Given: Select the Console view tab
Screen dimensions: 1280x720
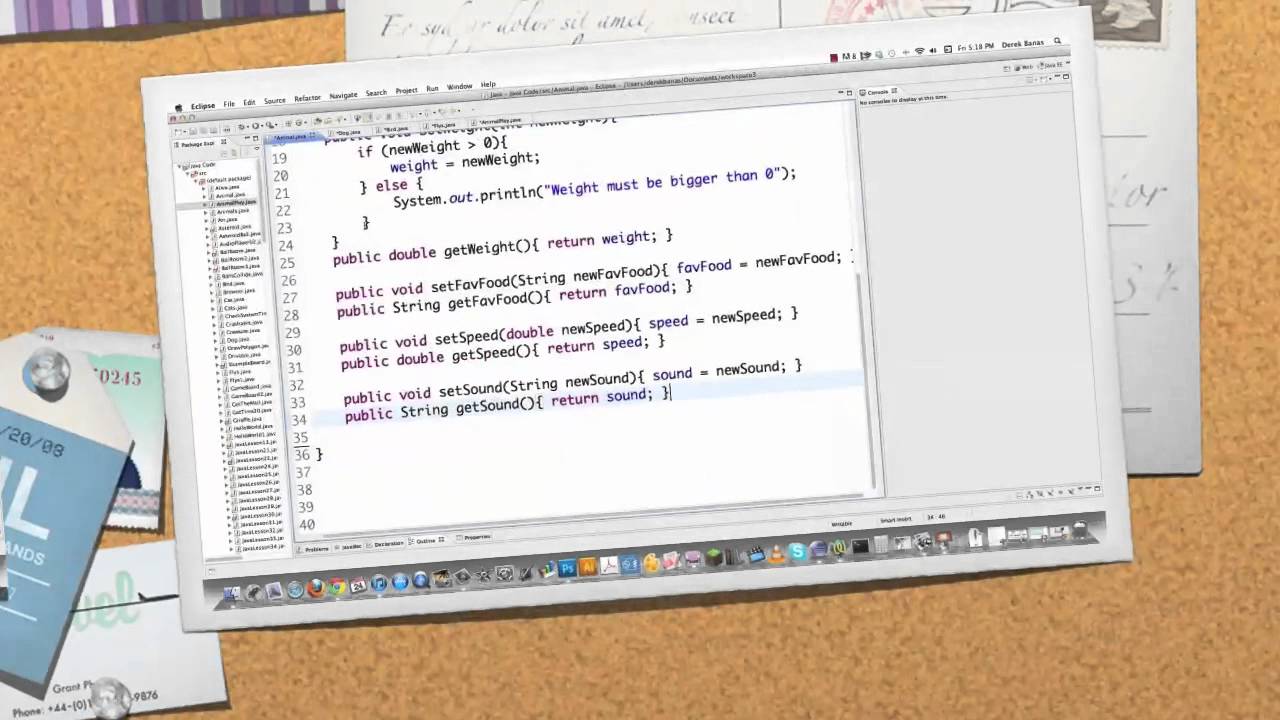Looking at the screenshot, I should (x=878, y=92).
